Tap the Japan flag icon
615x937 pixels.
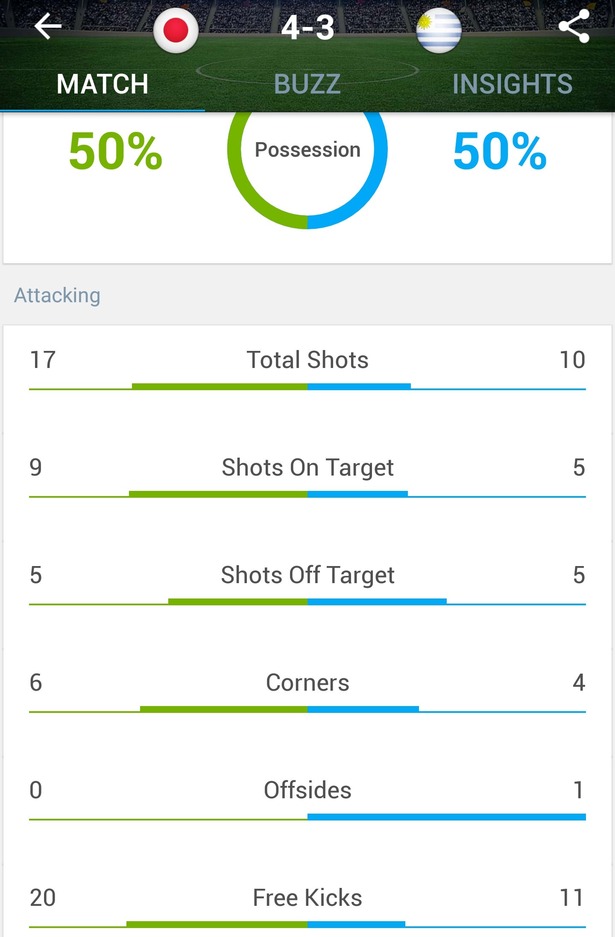point(176,30)
